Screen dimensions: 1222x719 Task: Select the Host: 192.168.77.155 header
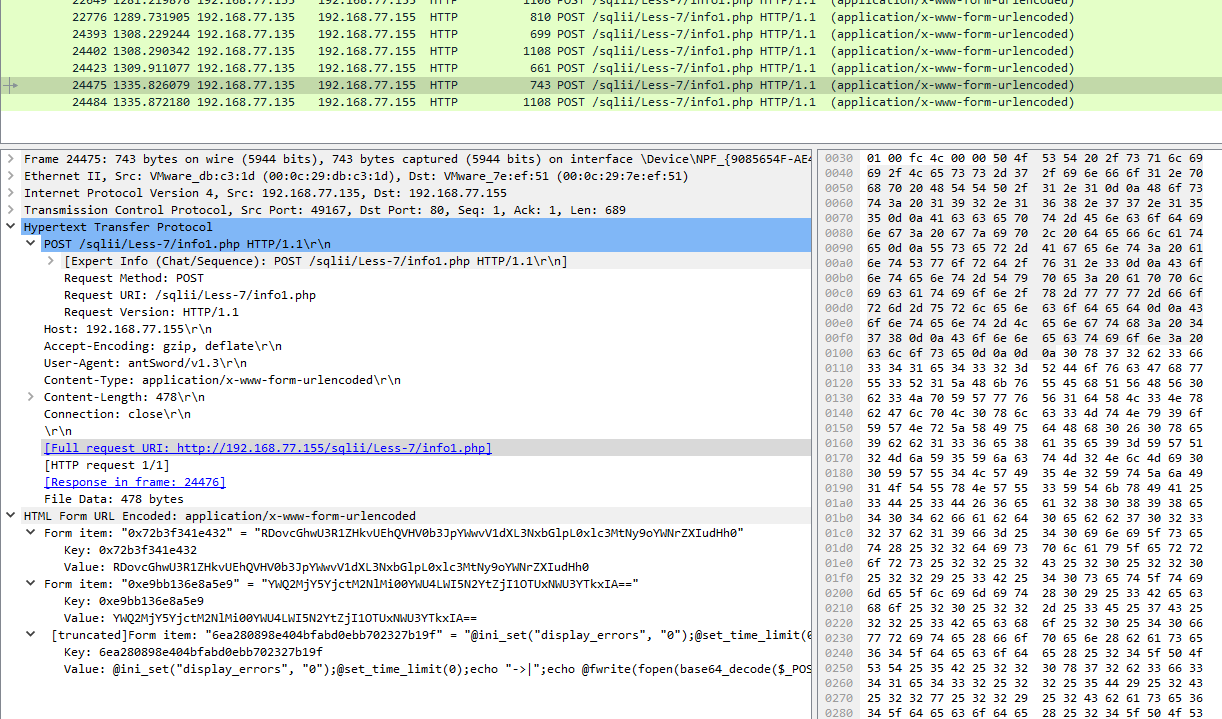pos(128,329)
